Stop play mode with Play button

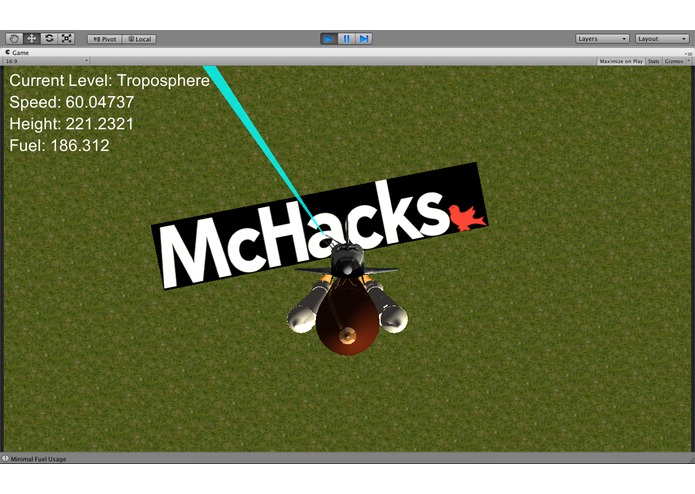coord(328,39)
